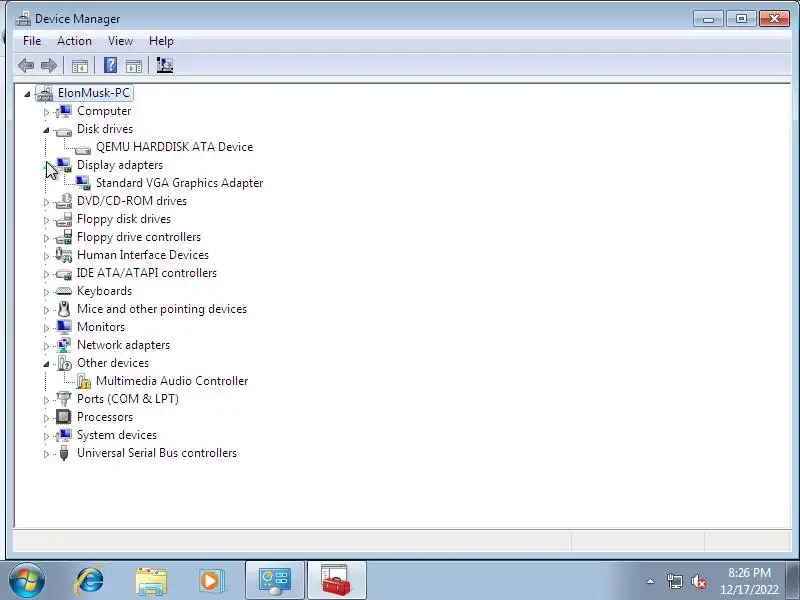The width and height of the screenshot is (800, 600).
Task: Click the System devices icon
Action: (64, 435)
